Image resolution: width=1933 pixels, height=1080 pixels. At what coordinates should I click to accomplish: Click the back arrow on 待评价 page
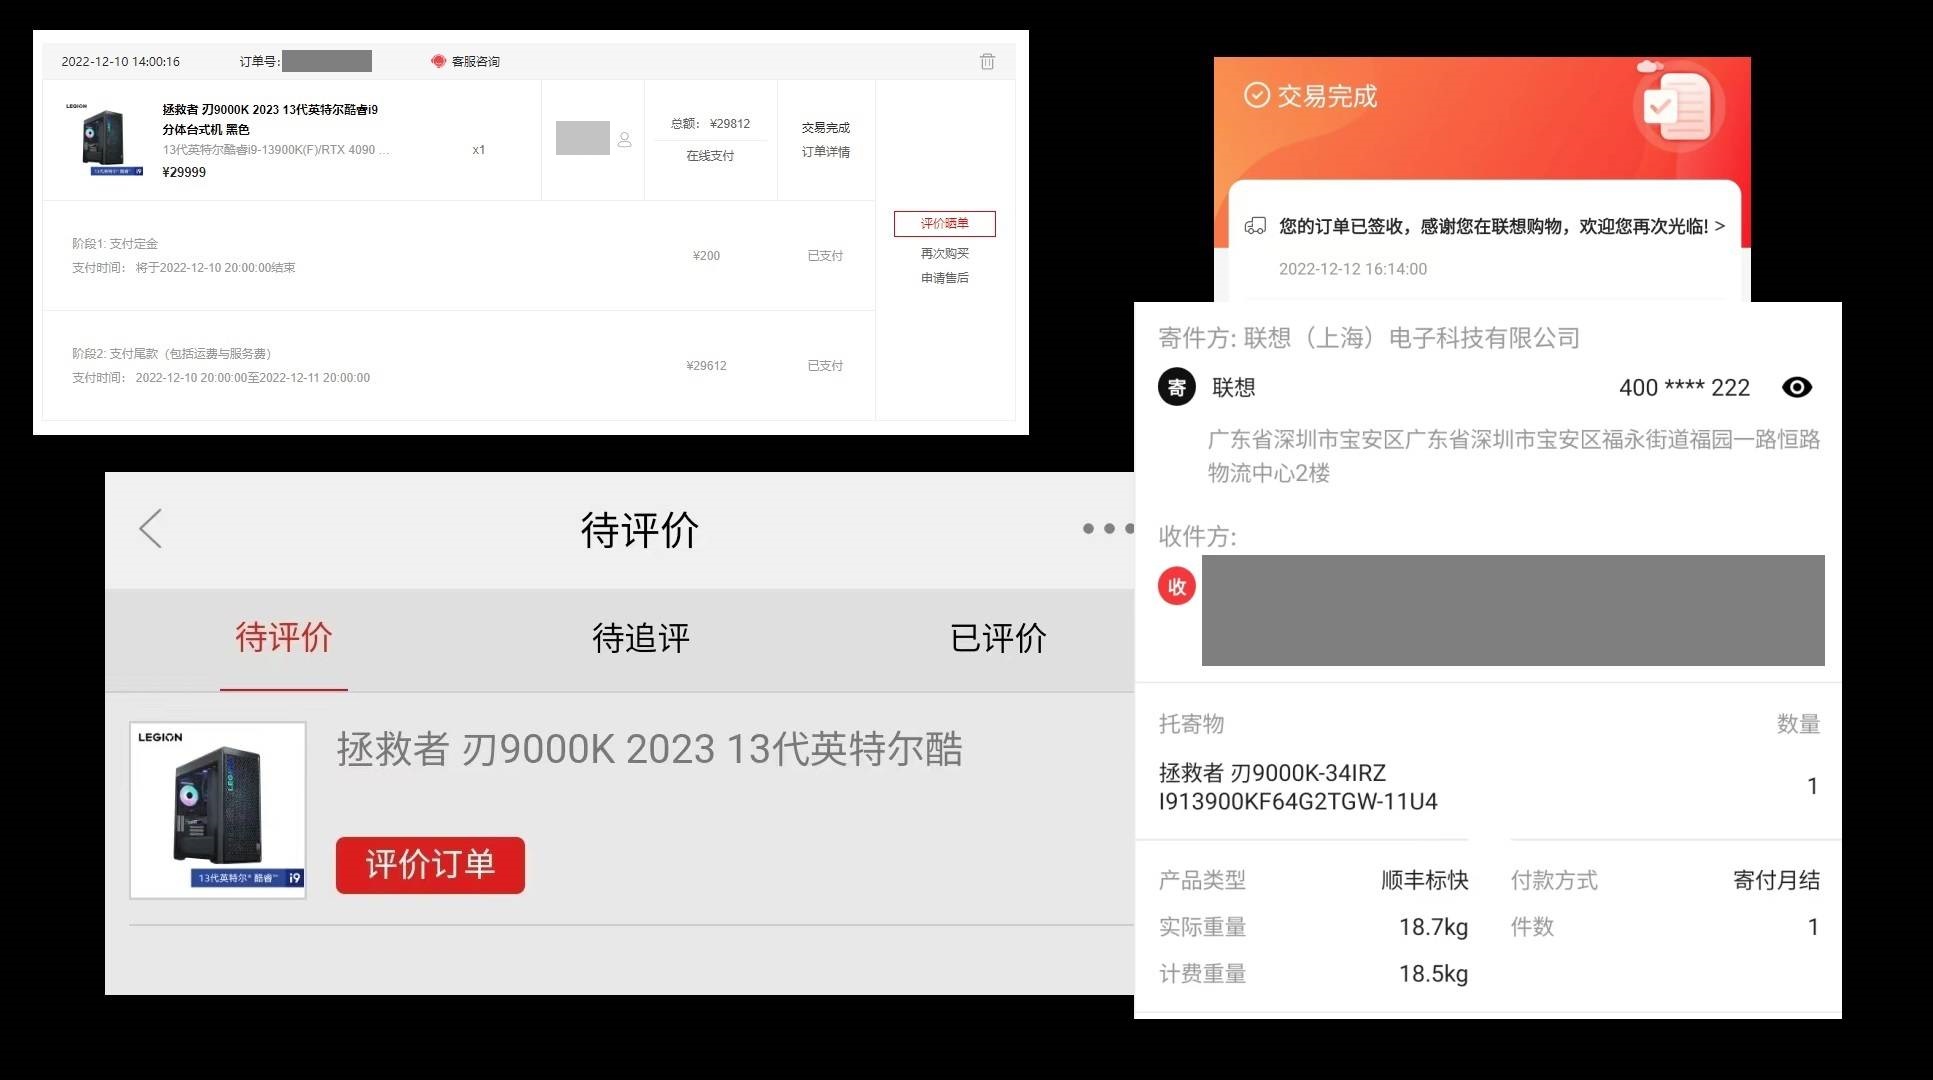click(x=150, y=529)
